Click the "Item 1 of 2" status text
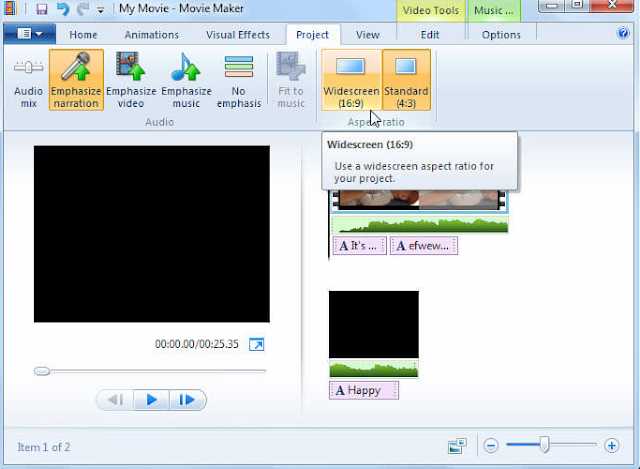 click(x=44, y=447)
